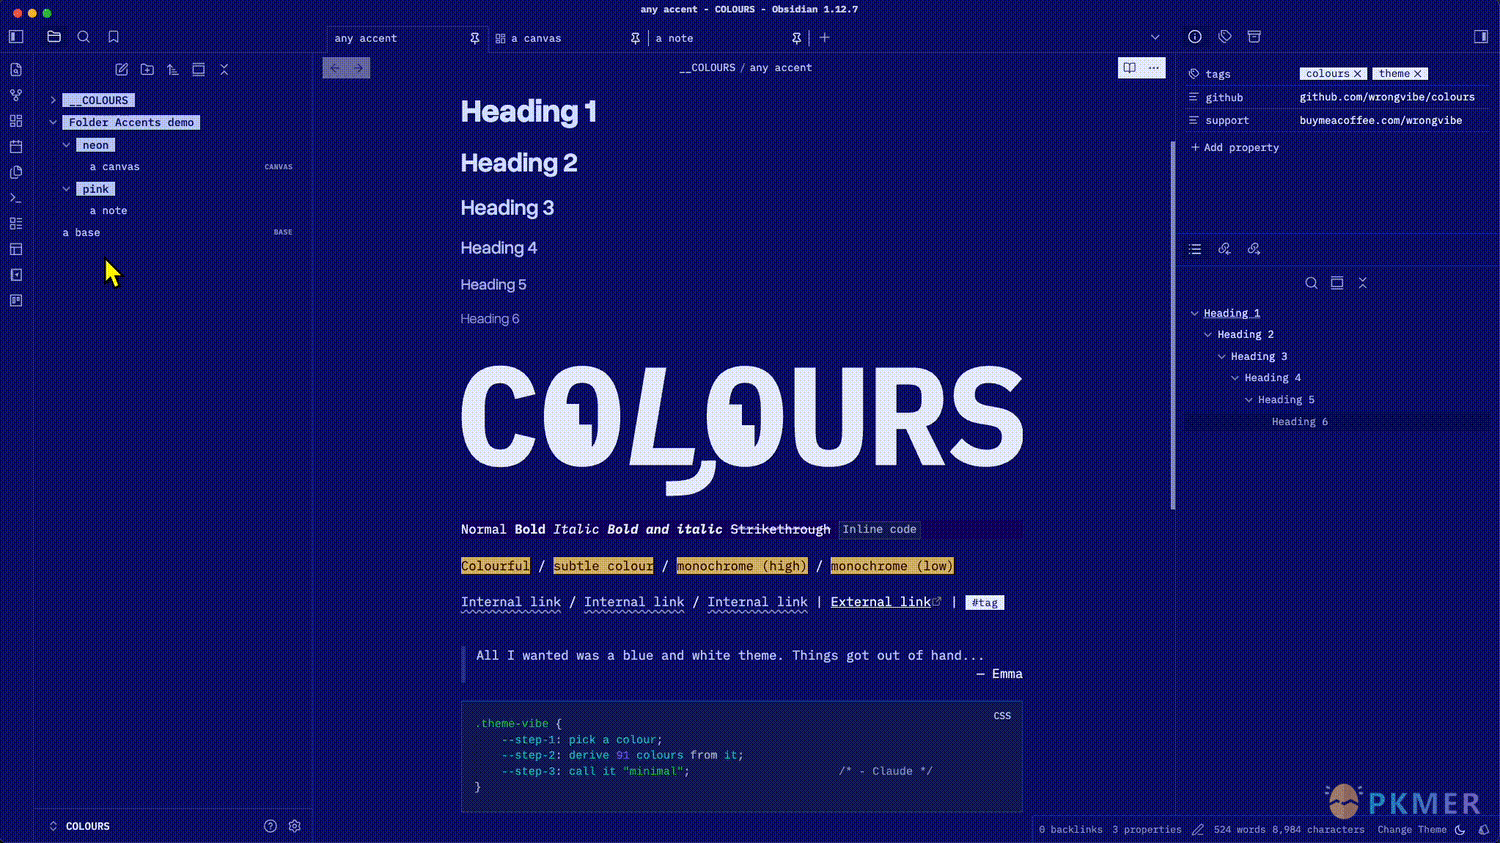This screenshot has width=1500, height=843.
Task: Collapse Heading 1 in the outline
Action: coord(1194,313)
